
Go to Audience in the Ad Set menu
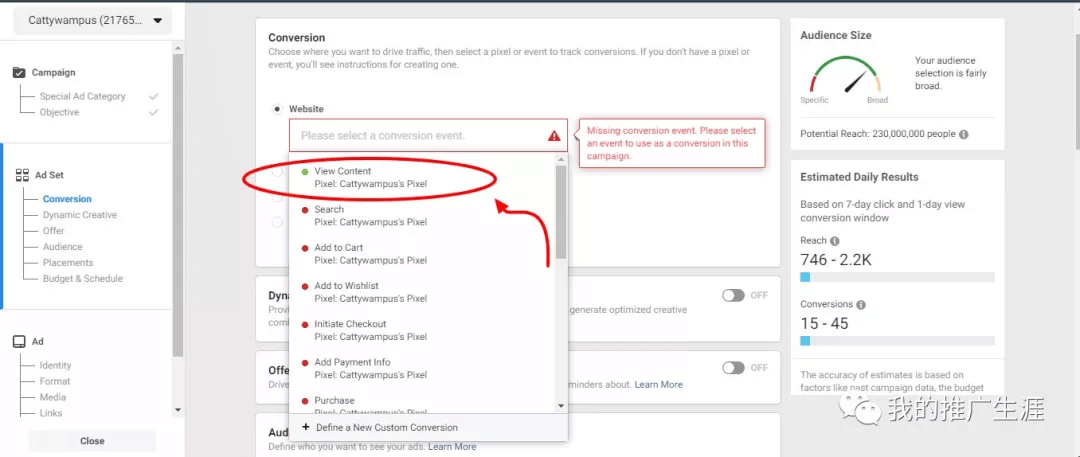click(62, 247)
